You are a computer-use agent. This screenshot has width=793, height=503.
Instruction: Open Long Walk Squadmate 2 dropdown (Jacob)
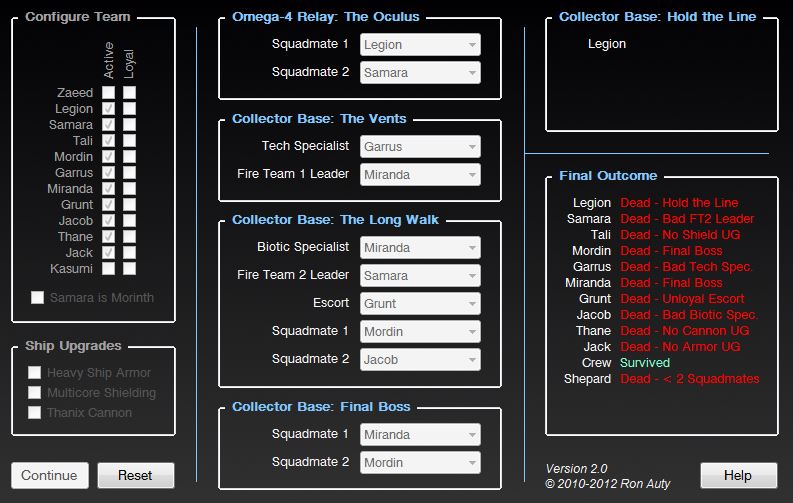(420, 359)
